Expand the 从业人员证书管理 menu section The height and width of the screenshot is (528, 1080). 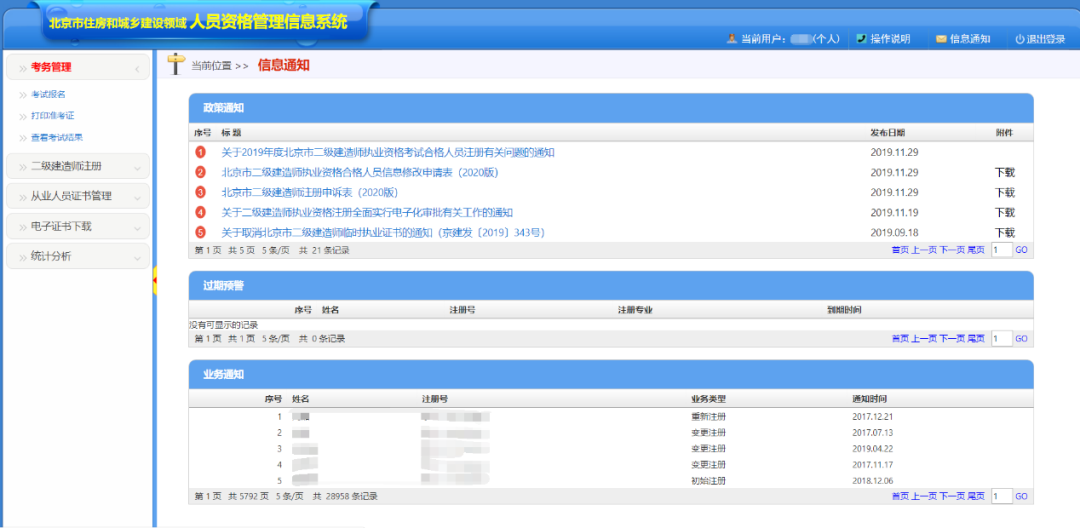coord(137,197)
